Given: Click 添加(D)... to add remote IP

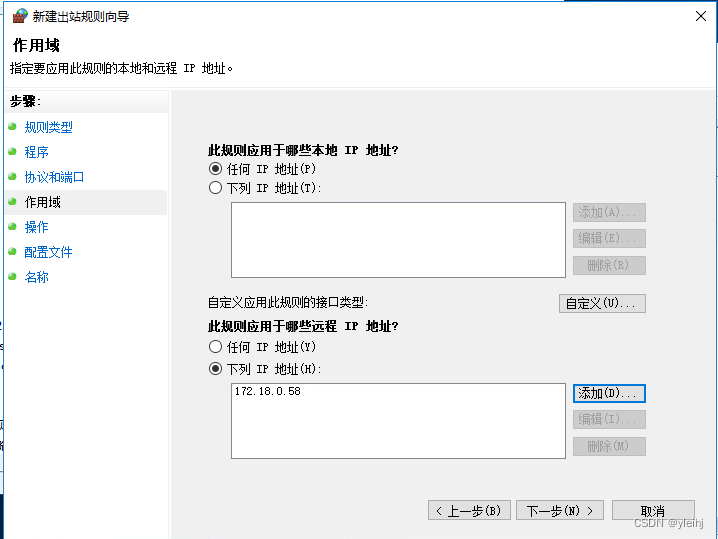Looking at the screenshot, I should 609,393.
